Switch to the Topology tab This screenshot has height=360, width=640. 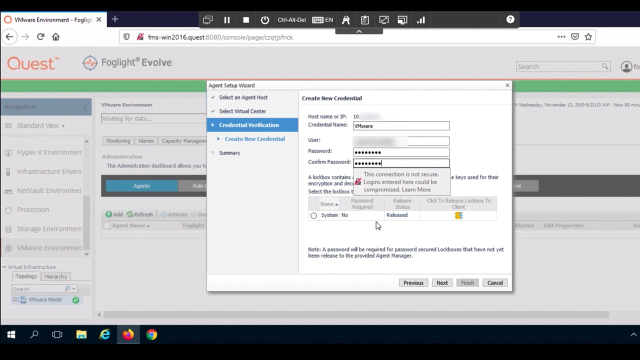pos(26,276)
